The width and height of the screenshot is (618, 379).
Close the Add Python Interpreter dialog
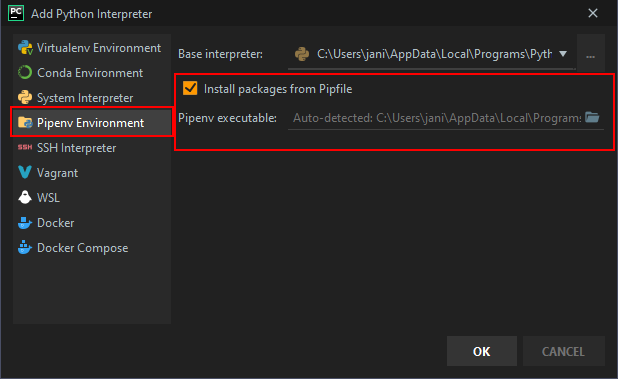593,13
